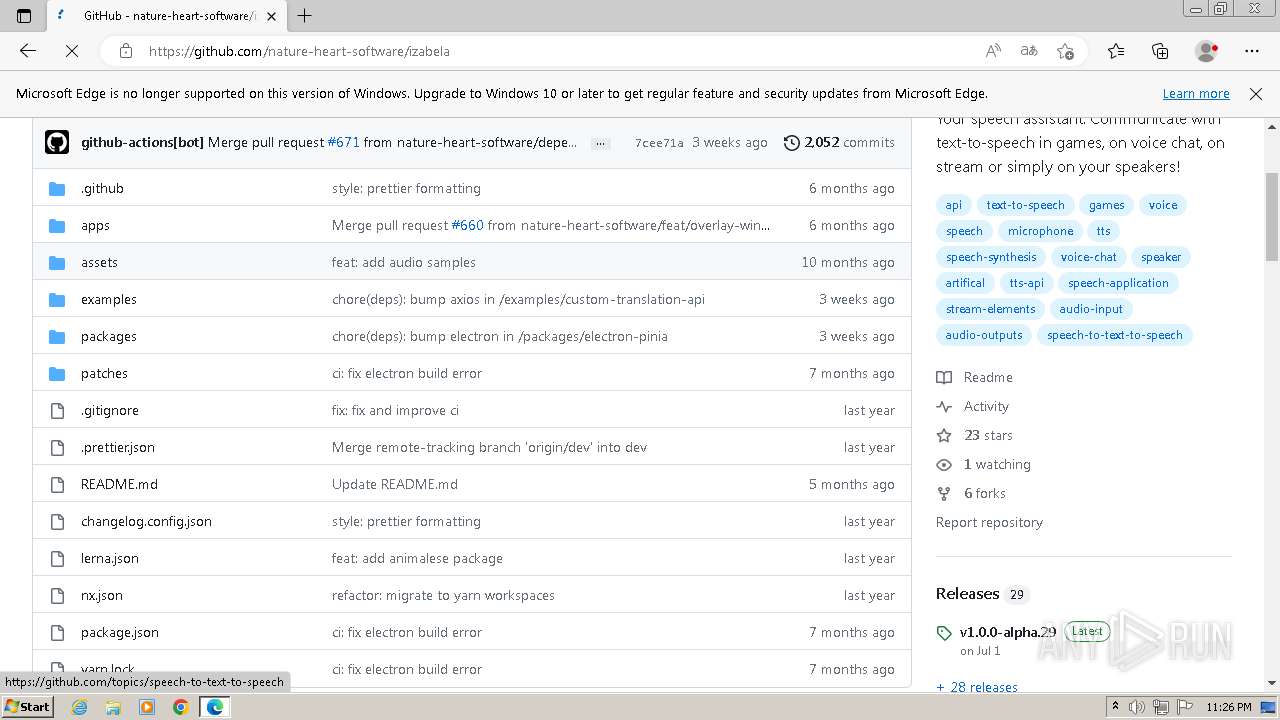Image resolution: width=1280 pixels, height=720 pixels.
Task: Open pull request #660 link
Action: click(467, 225)
